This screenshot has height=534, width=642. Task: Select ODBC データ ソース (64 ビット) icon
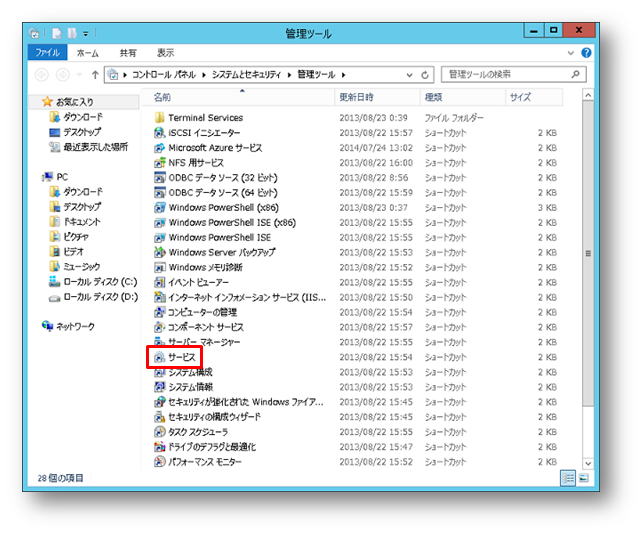point(159,192)
